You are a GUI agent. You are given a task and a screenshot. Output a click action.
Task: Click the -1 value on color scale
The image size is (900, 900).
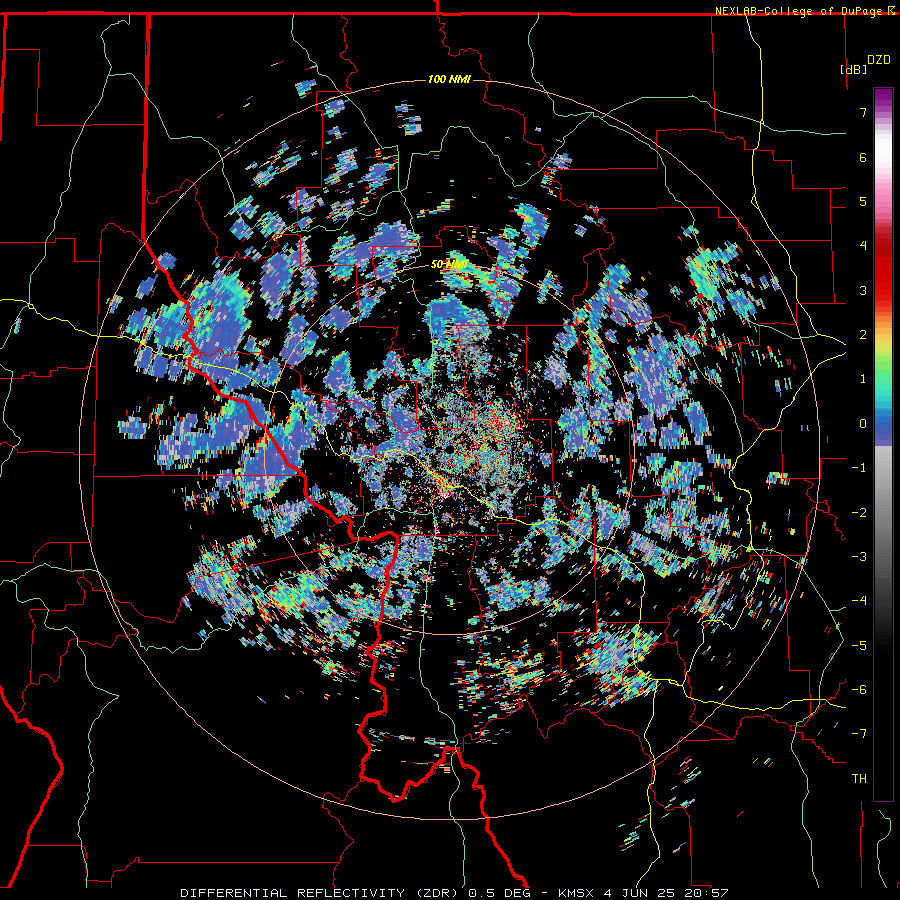(859, 468)
